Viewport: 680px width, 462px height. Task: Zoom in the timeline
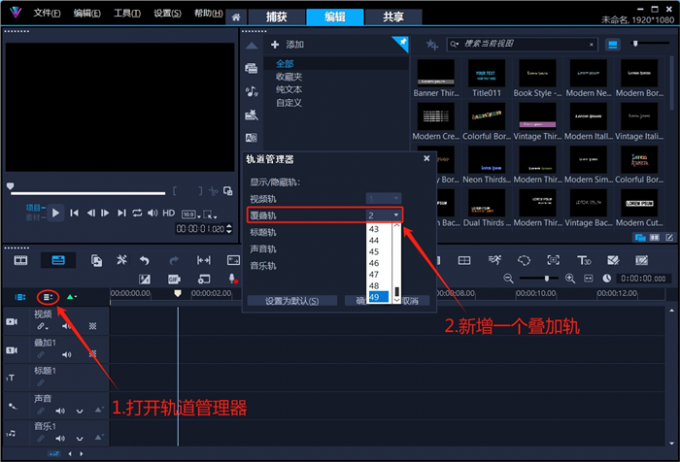click(570, 279)
